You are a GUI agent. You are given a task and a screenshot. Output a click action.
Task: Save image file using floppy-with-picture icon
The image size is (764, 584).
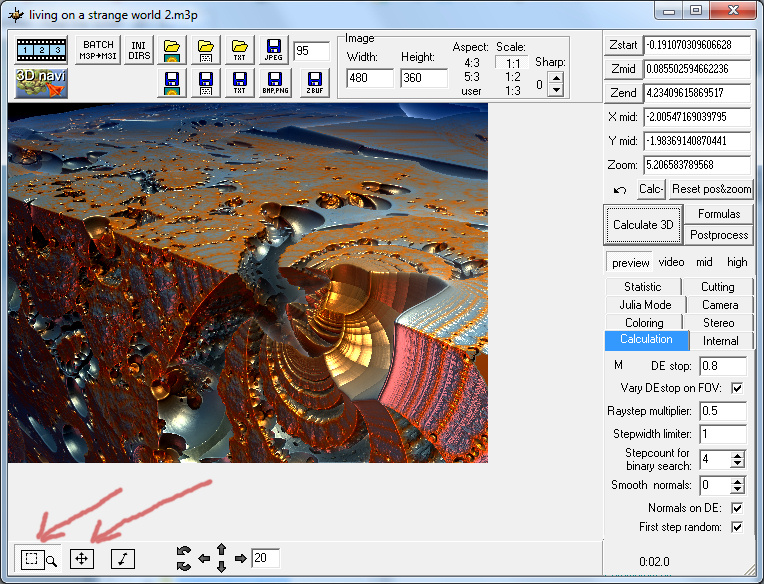click(x=172, y=83)
